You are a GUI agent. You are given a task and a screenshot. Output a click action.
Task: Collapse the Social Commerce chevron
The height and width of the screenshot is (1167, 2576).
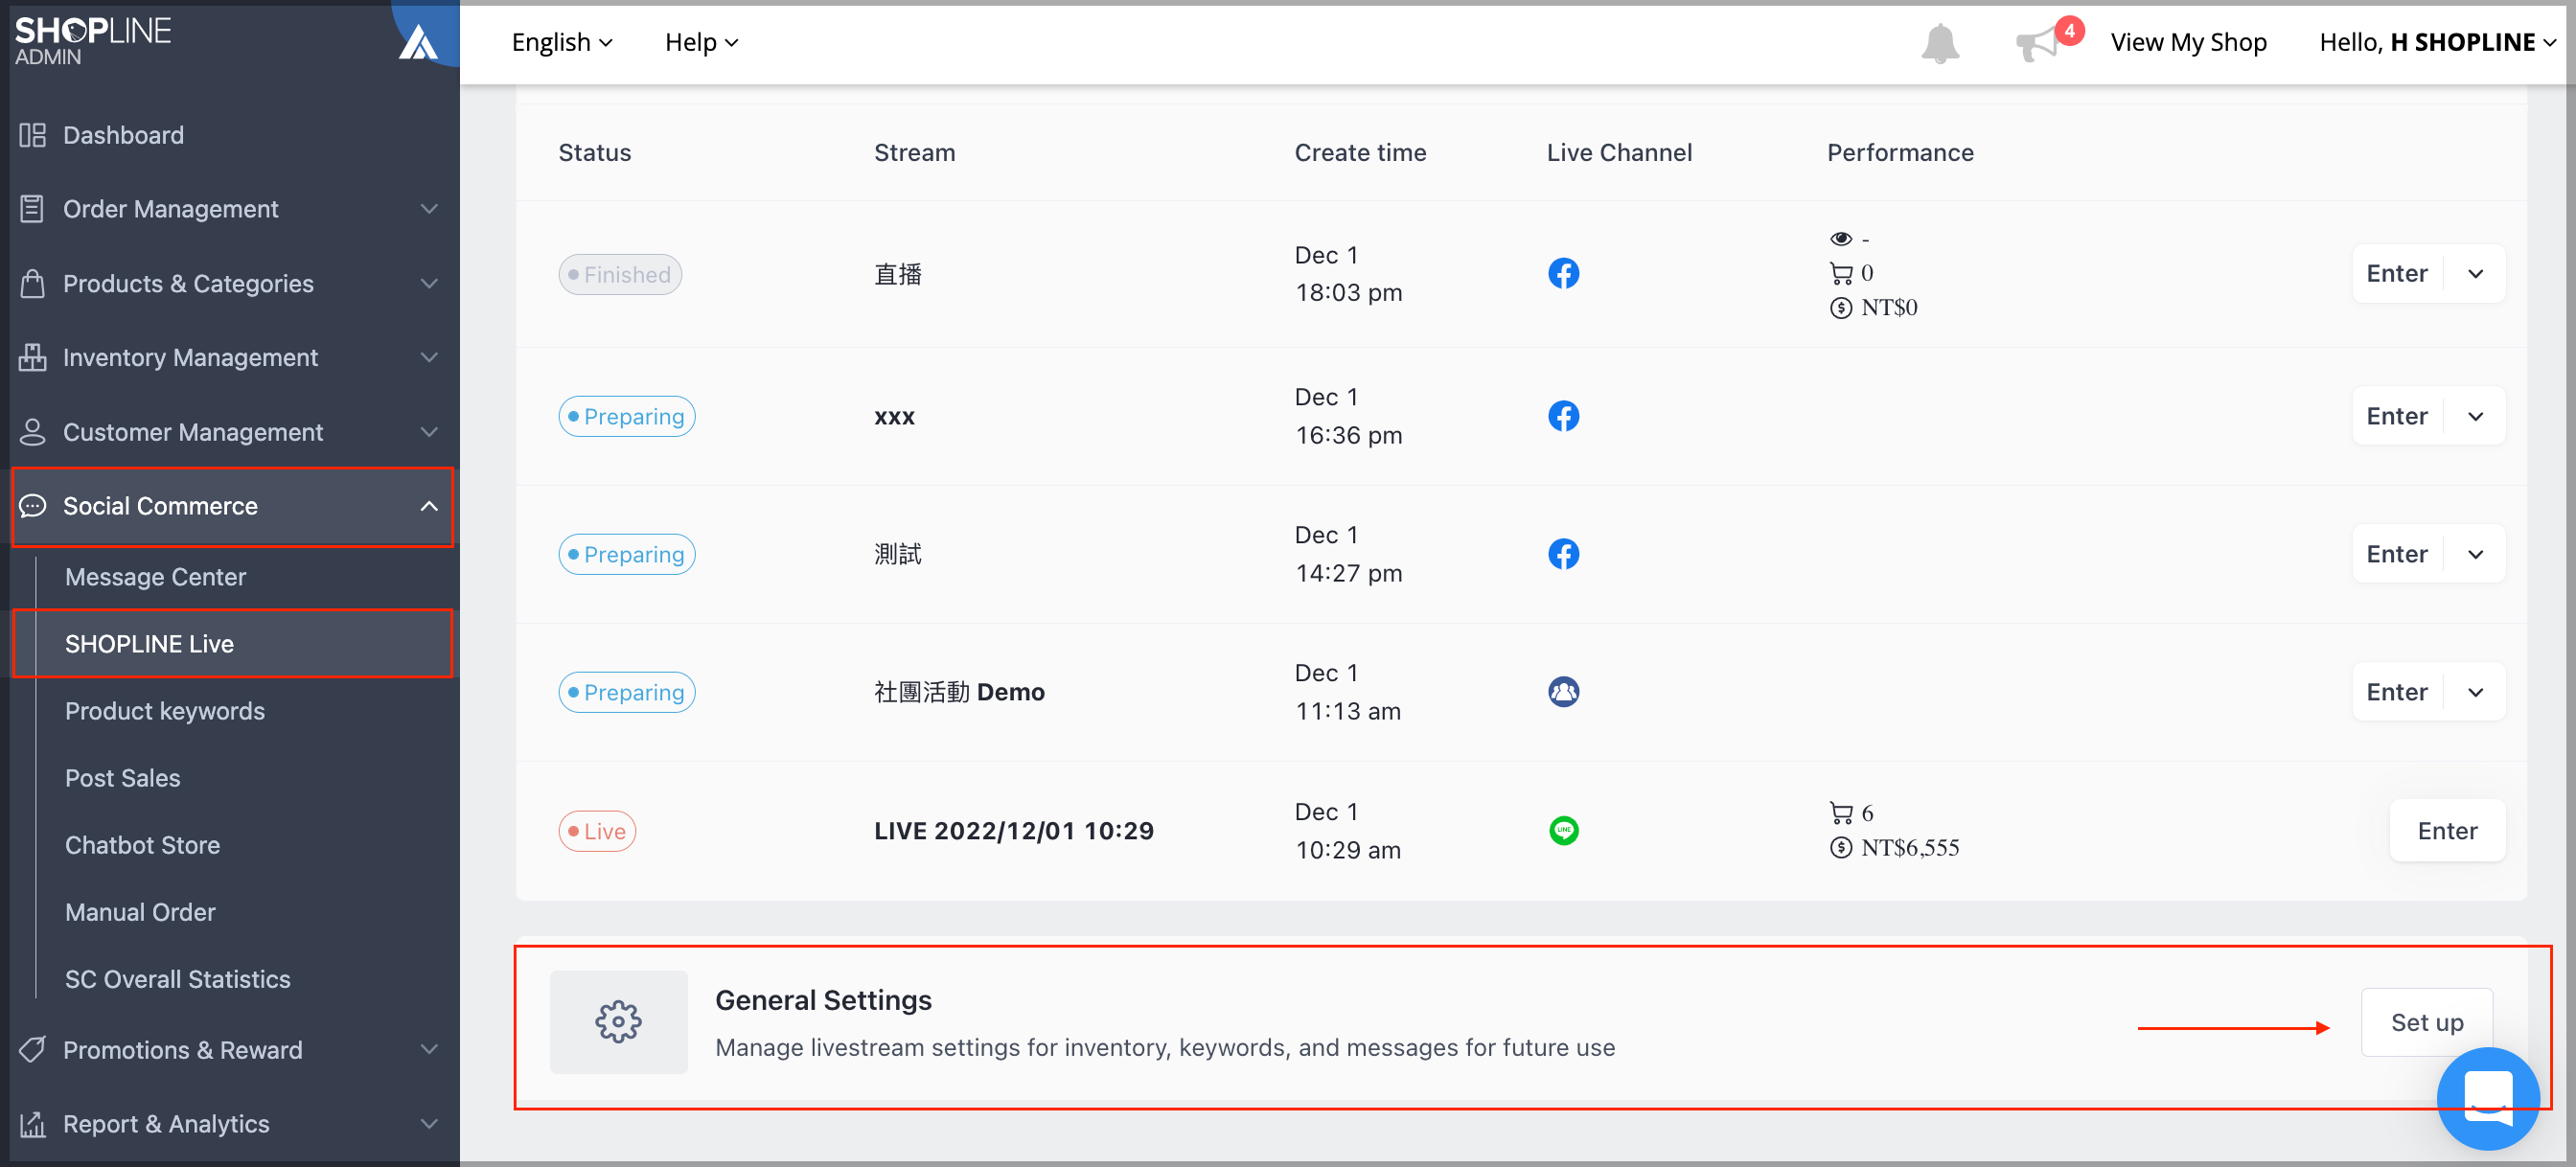tap(429, 506)
